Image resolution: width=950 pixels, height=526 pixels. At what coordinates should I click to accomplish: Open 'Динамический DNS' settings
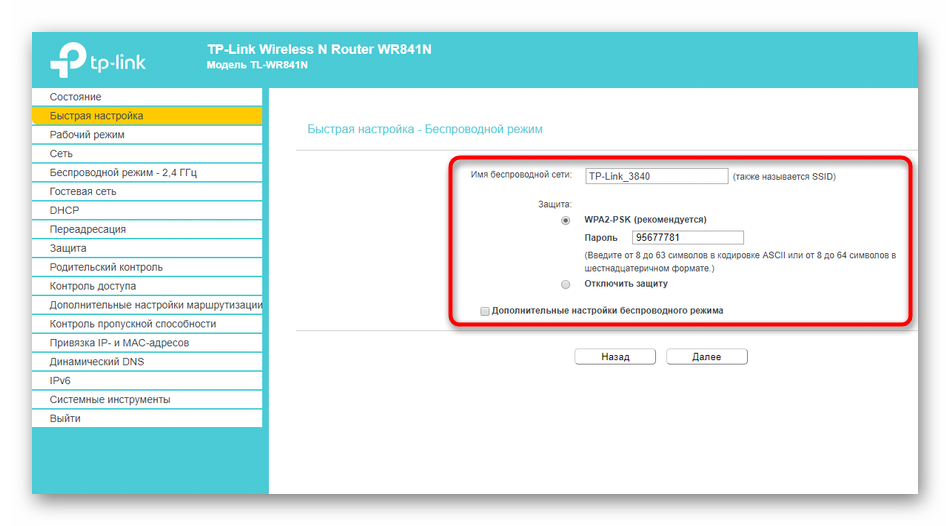pos(99,362)
